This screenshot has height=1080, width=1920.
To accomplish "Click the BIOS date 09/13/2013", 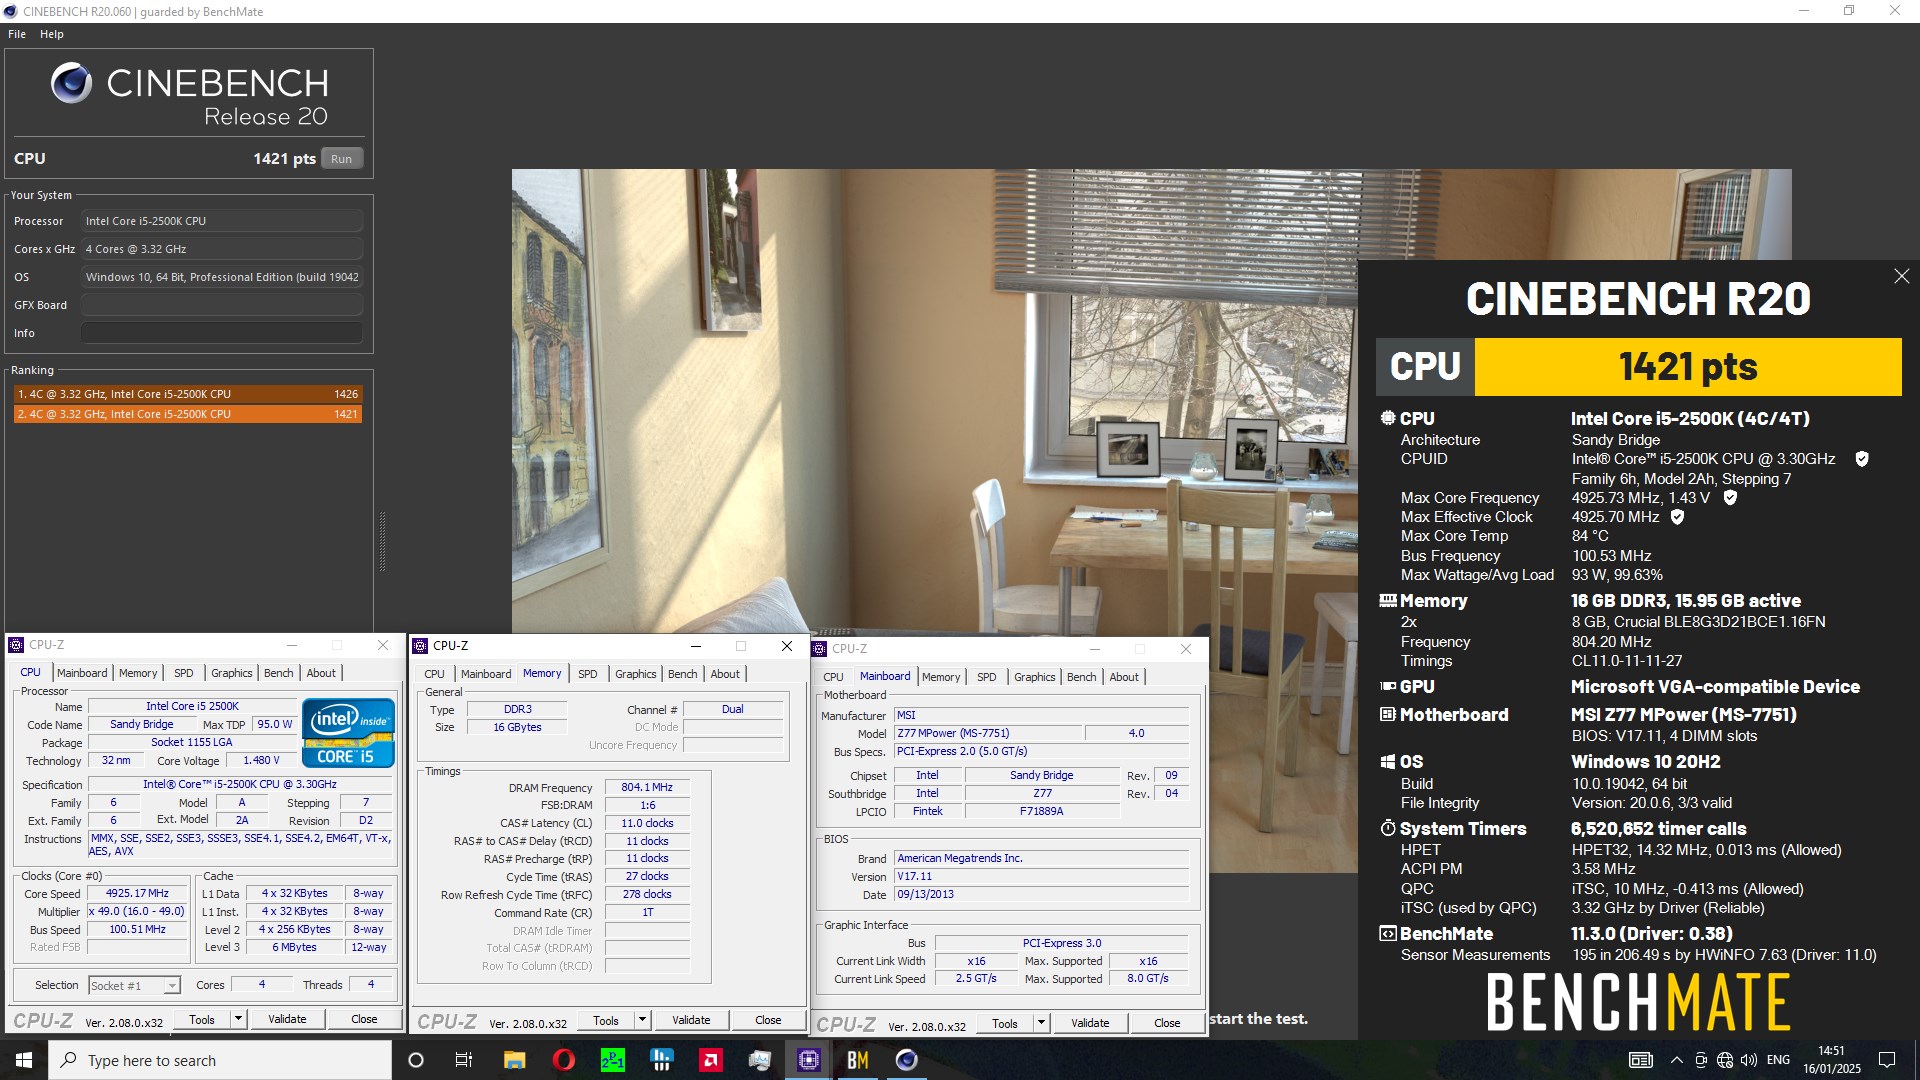I will click(x=1041, y=894).
